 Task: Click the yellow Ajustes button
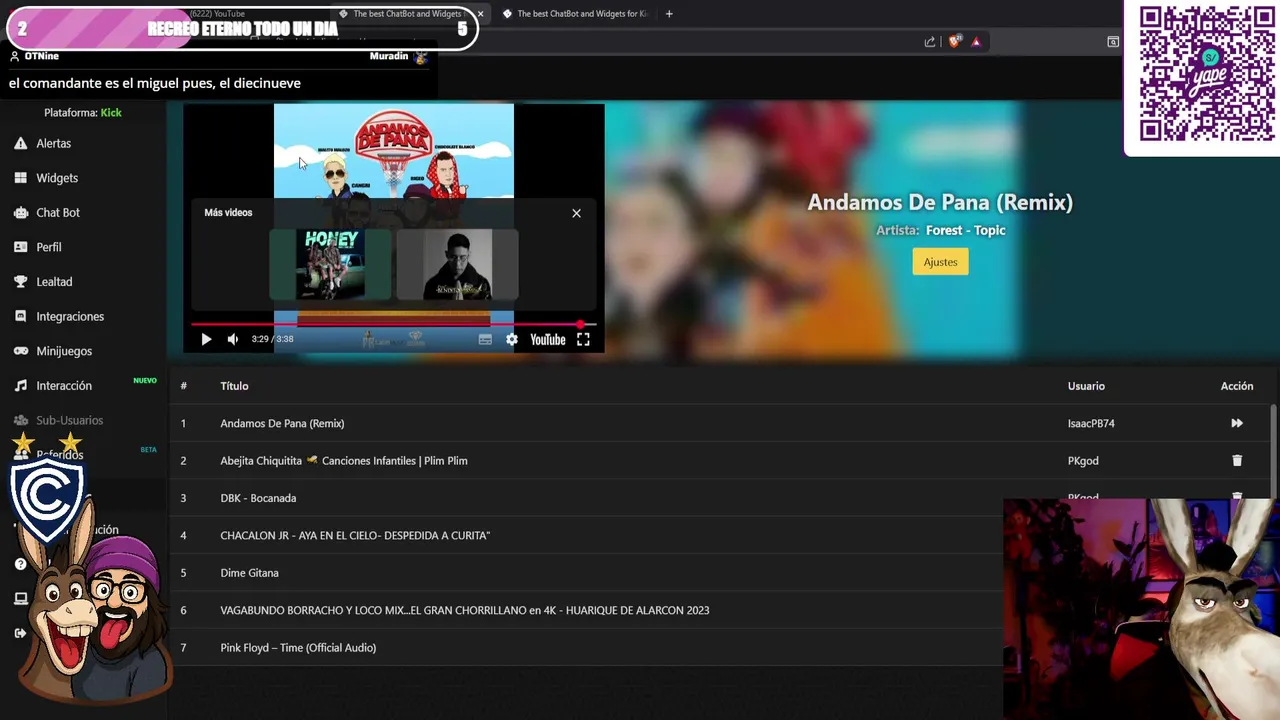tap(940, 262)
